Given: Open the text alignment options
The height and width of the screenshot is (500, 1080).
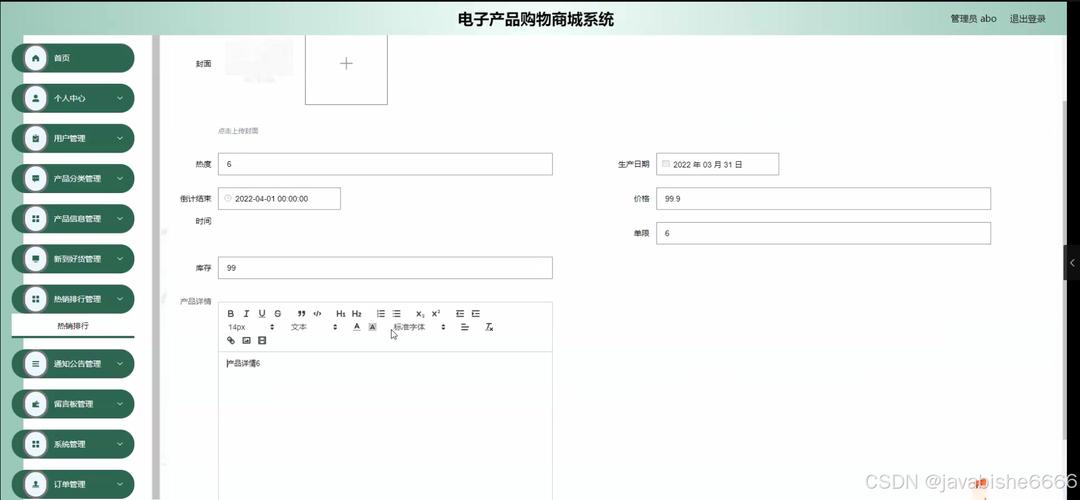Looking at the screenshot, I should point(465,327).
